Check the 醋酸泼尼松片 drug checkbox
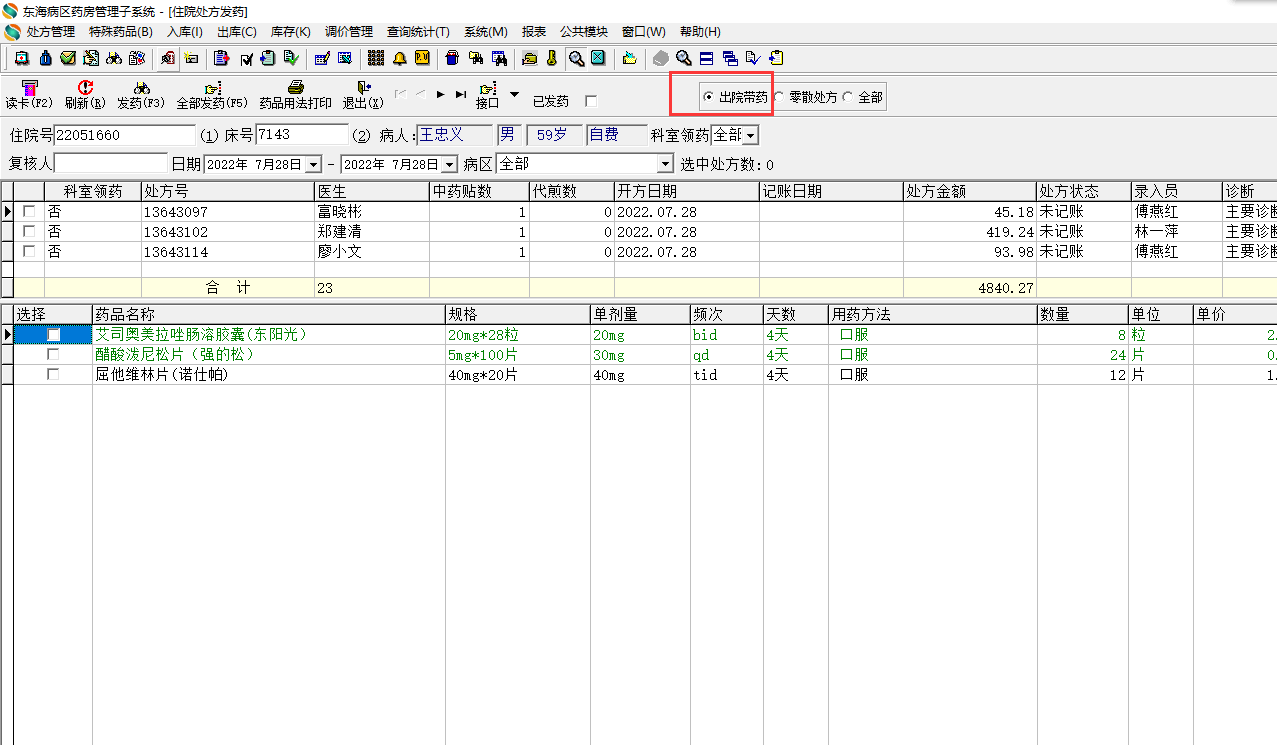 53,354
